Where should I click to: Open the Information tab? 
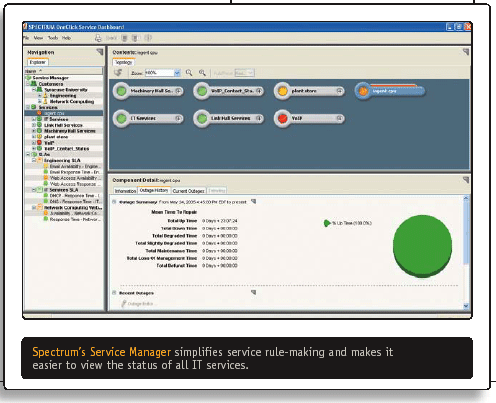click(125, 191)
